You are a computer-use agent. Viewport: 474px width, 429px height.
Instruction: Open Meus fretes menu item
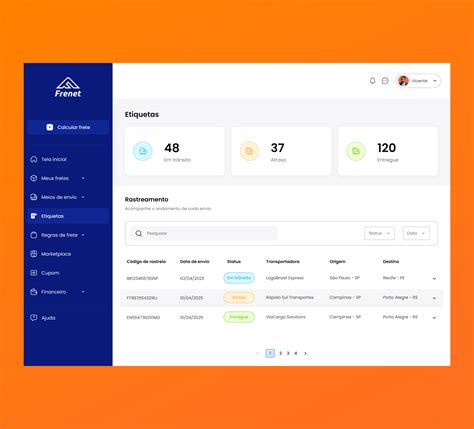coord(55,178)
